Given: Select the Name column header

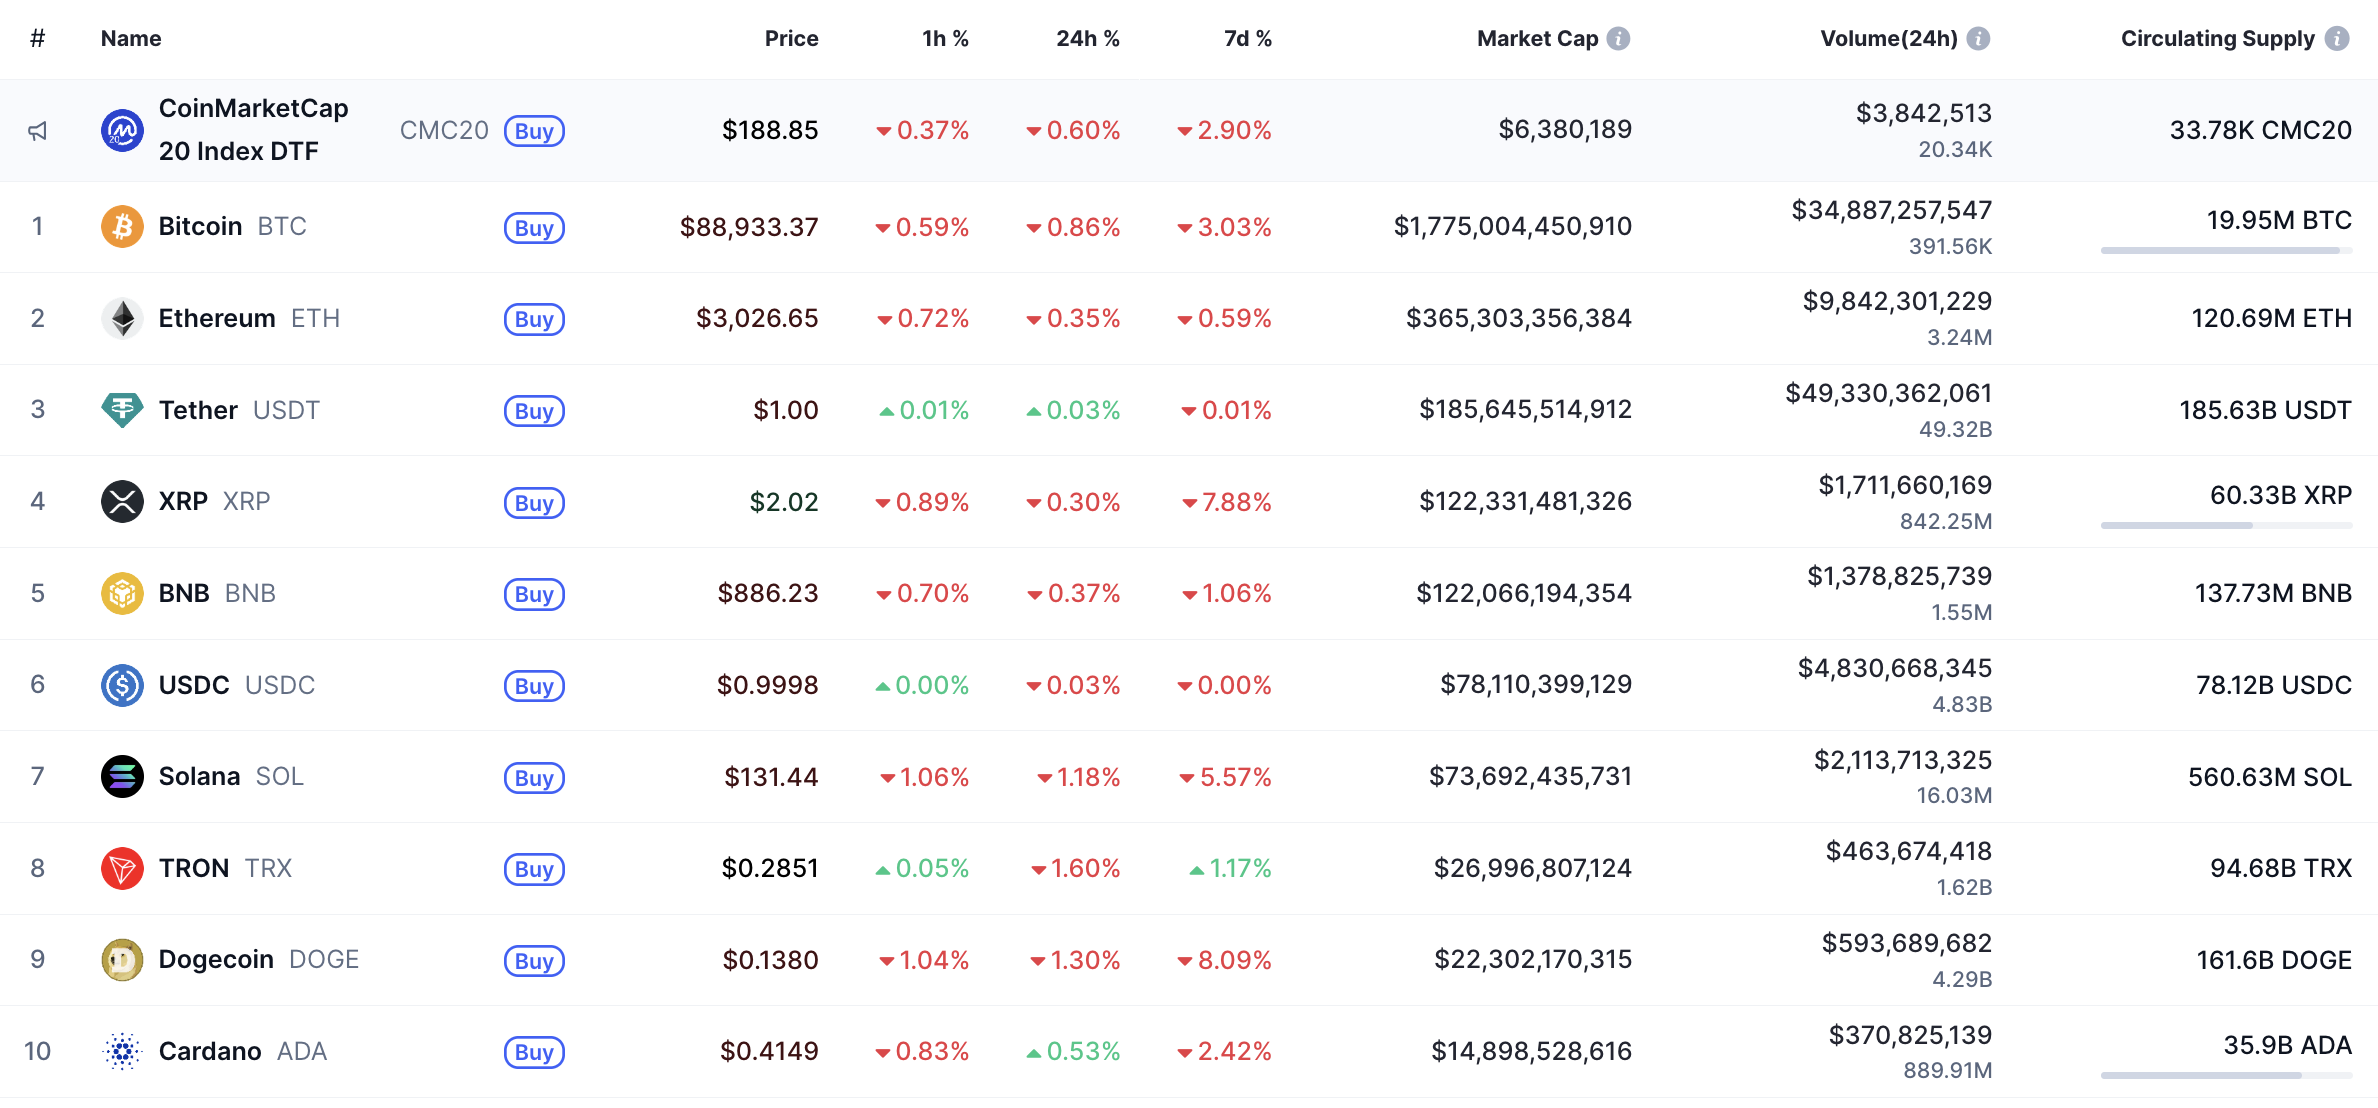Looking at the screenshot, I should click(130, 38).
